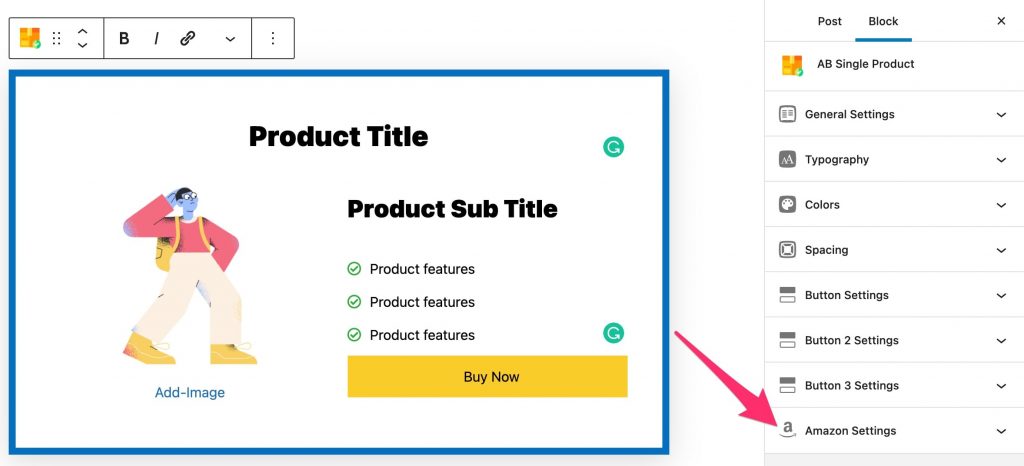
Task: Switch to the Post tab
Action: [829, 21]
